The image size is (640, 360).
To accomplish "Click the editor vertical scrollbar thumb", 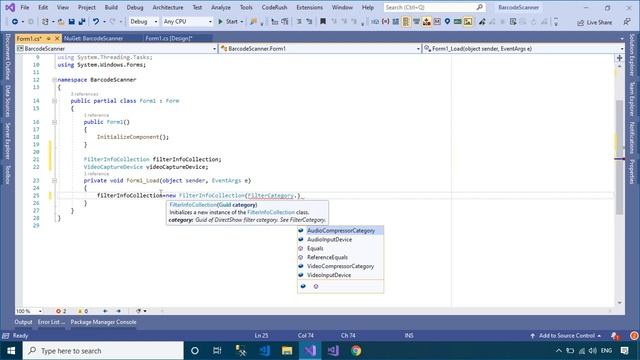I will point(620,157).
